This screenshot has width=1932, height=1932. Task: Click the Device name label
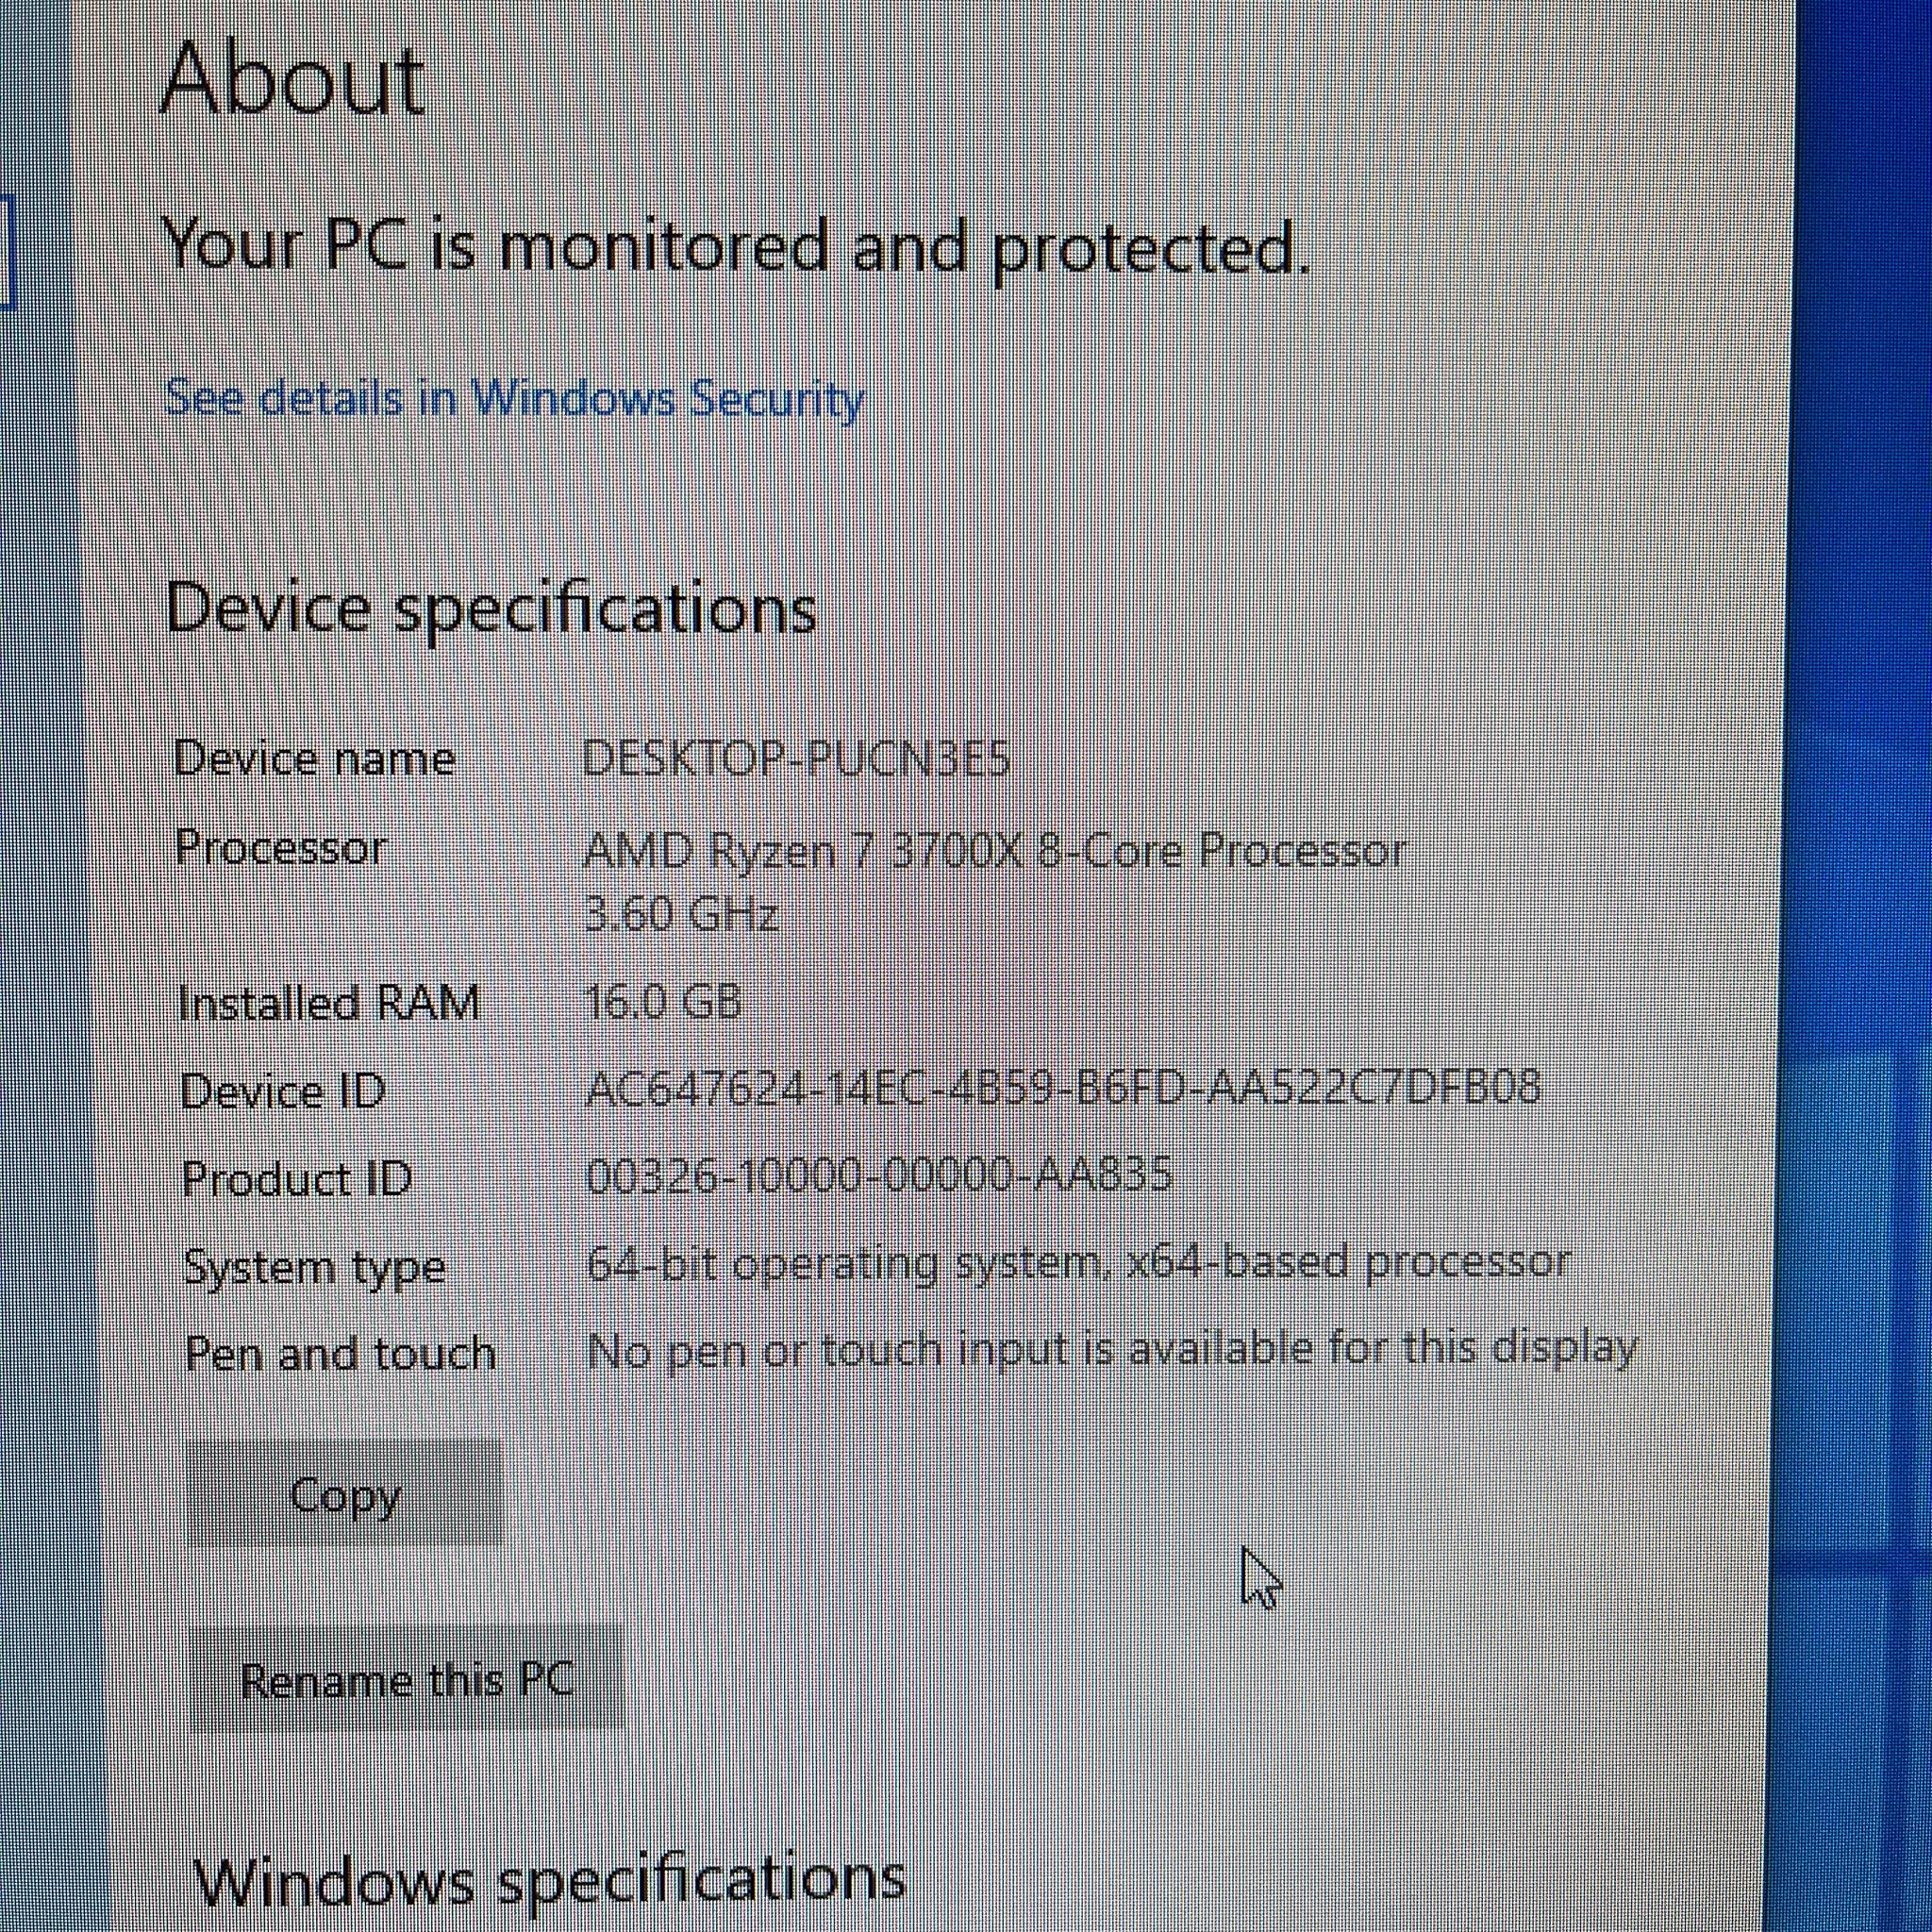pos(315,758)
